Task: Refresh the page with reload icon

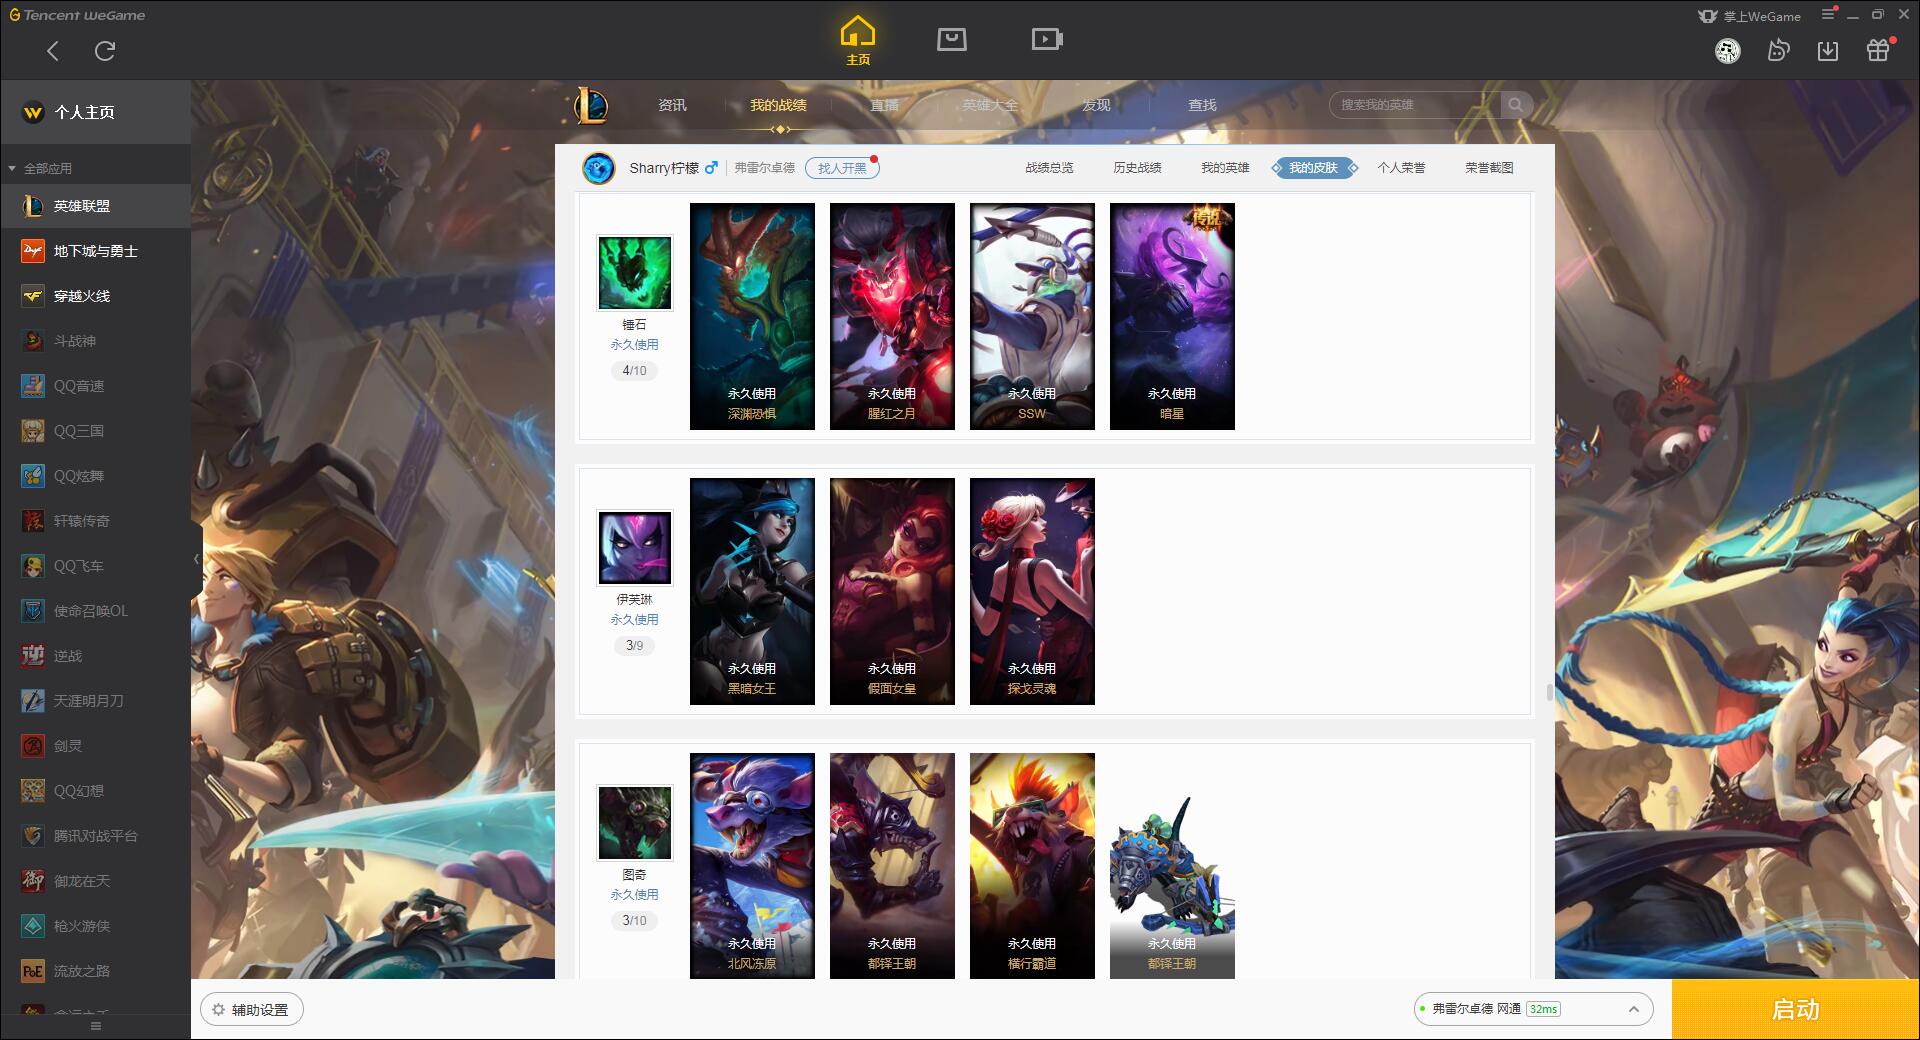Action: tap(105, 51)
